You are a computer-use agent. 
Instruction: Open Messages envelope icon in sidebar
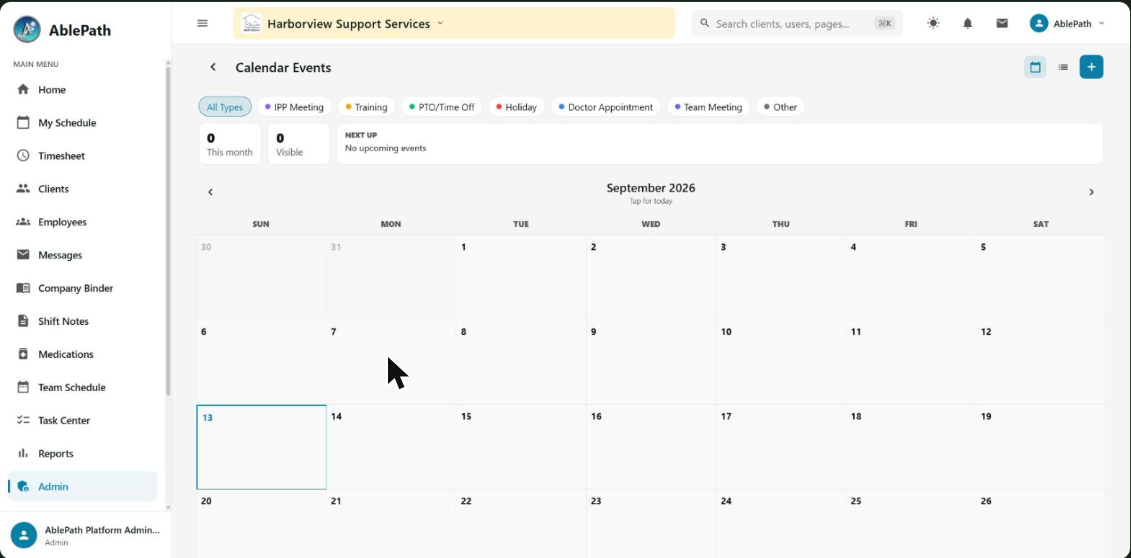[23, 255]
